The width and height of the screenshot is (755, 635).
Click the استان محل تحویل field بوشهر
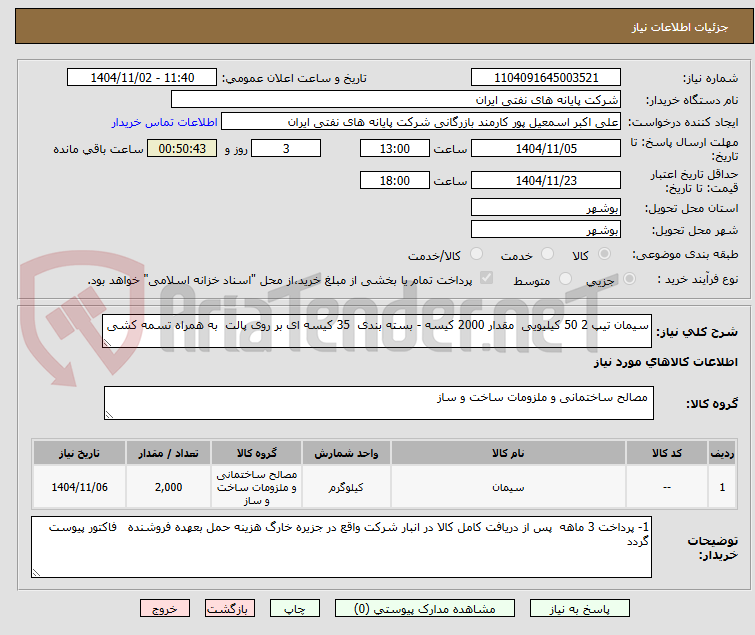coord(546,207)
